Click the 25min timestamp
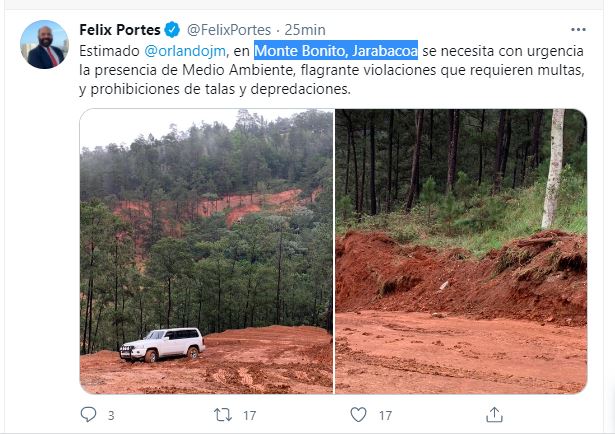 pyautogui.click(x=305, y=30)
